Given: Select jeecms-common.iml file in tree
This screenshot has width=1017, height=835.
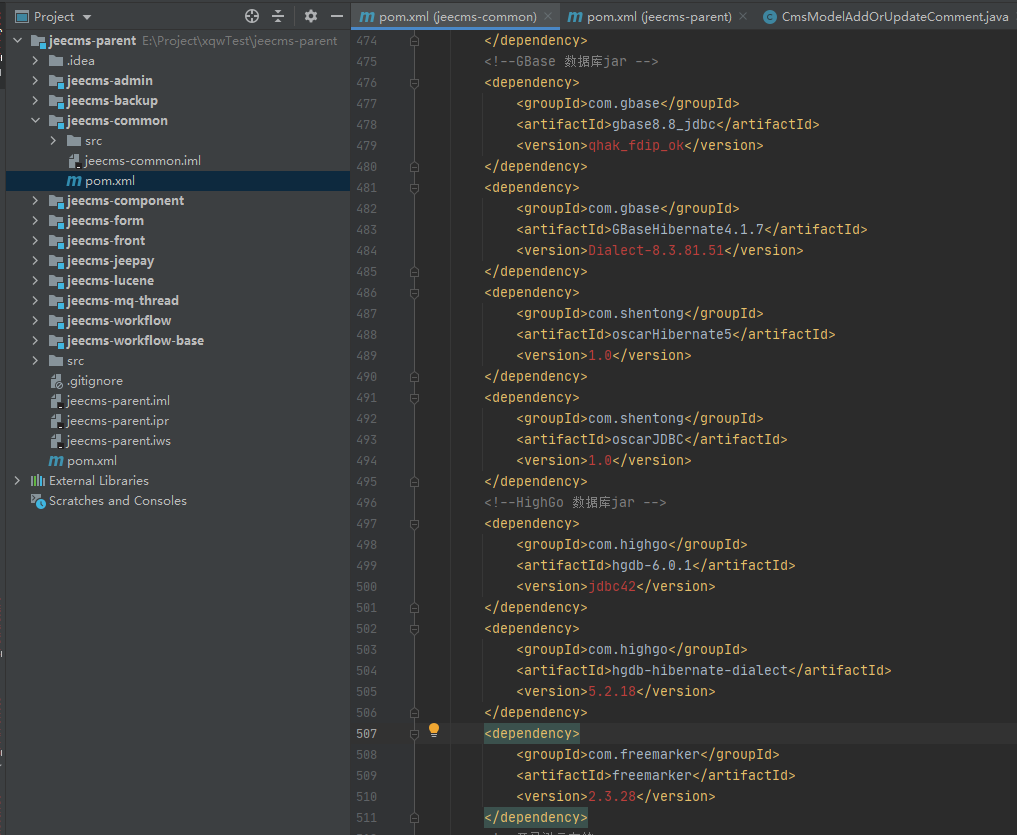Looking at the screenshot, I should 142,161.
